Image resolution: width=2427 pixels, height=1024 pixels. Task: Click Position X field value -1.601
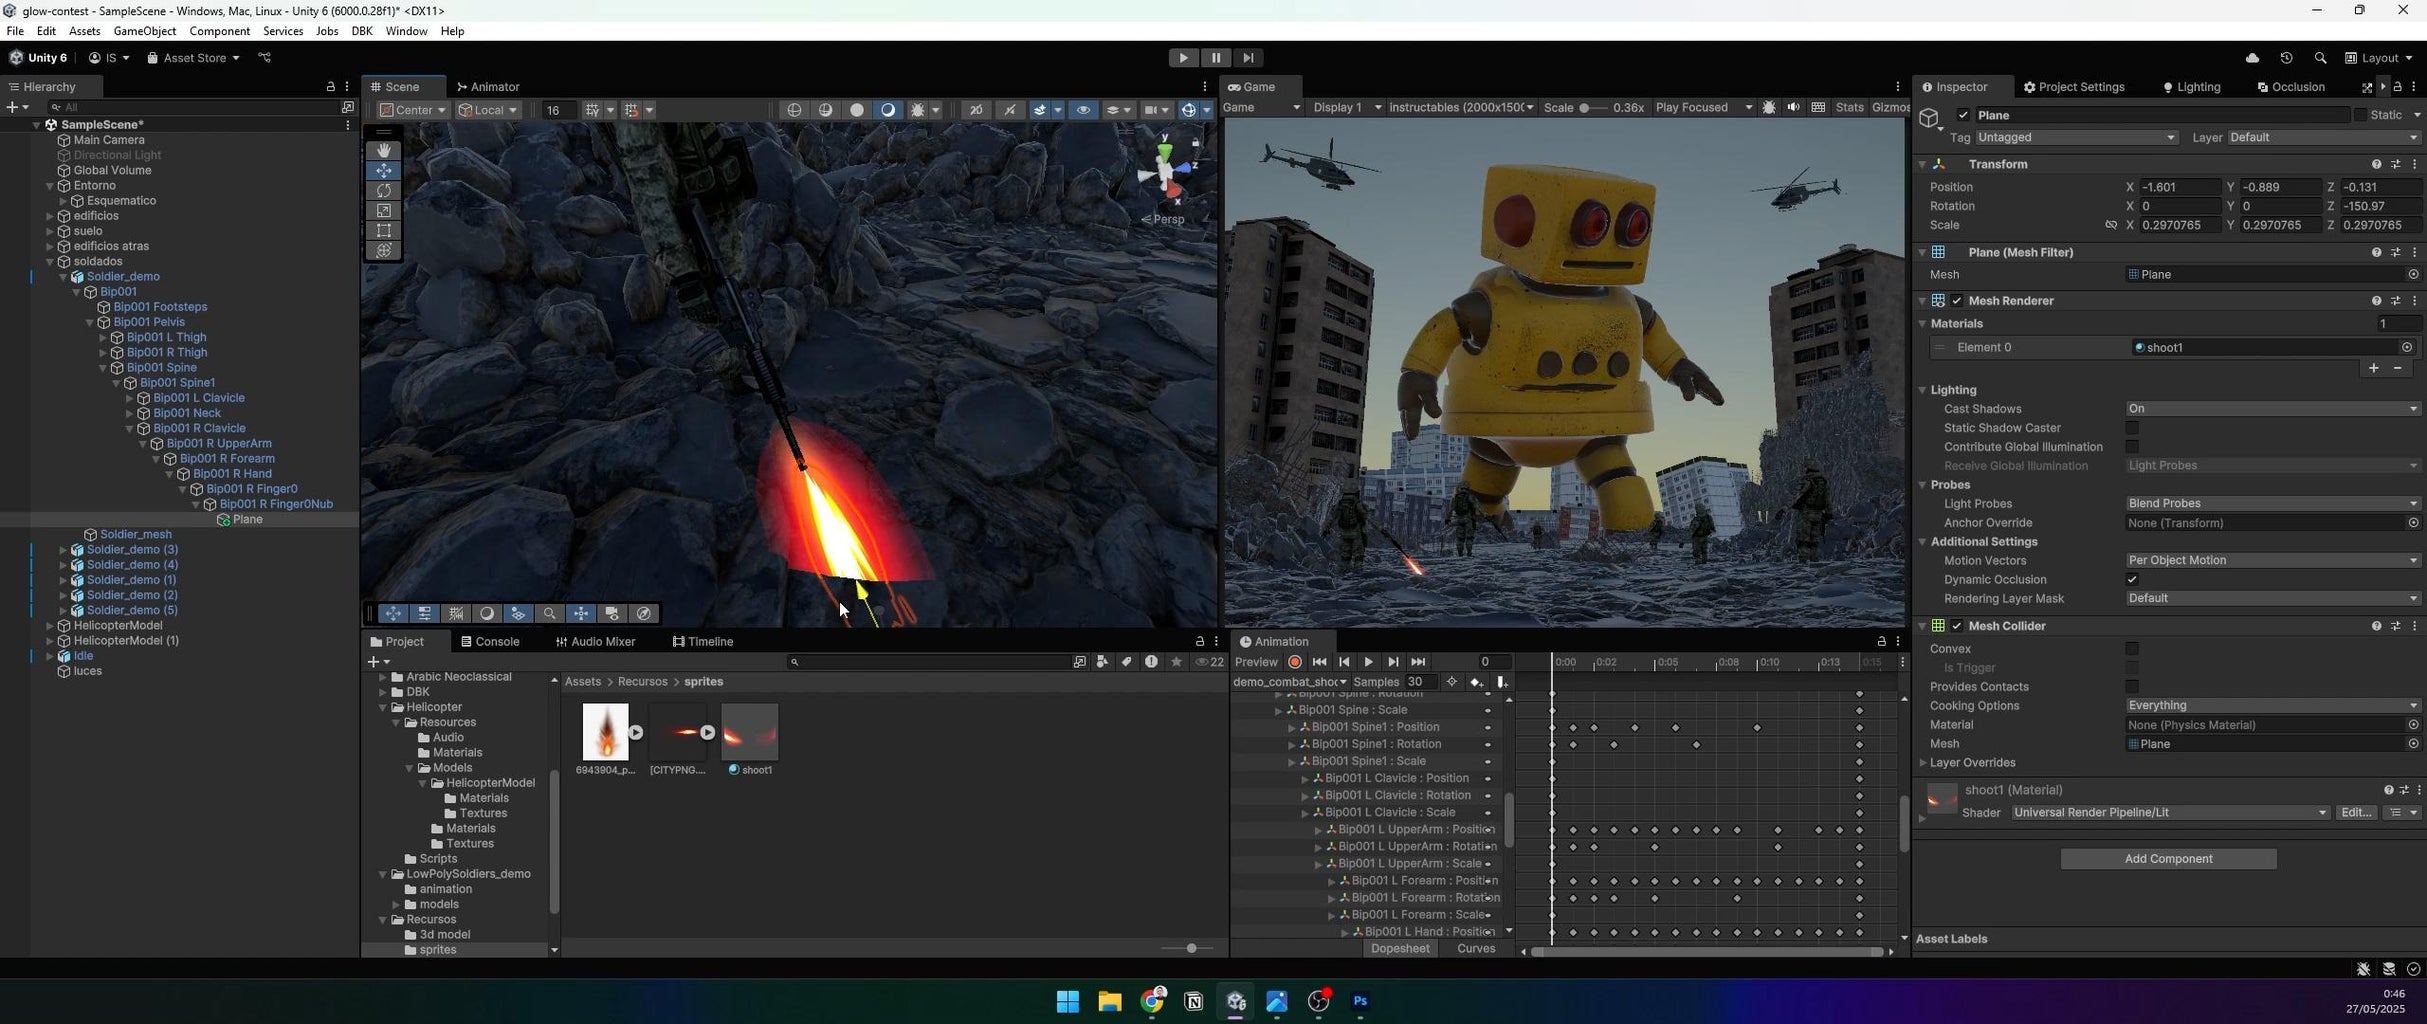2180,187
